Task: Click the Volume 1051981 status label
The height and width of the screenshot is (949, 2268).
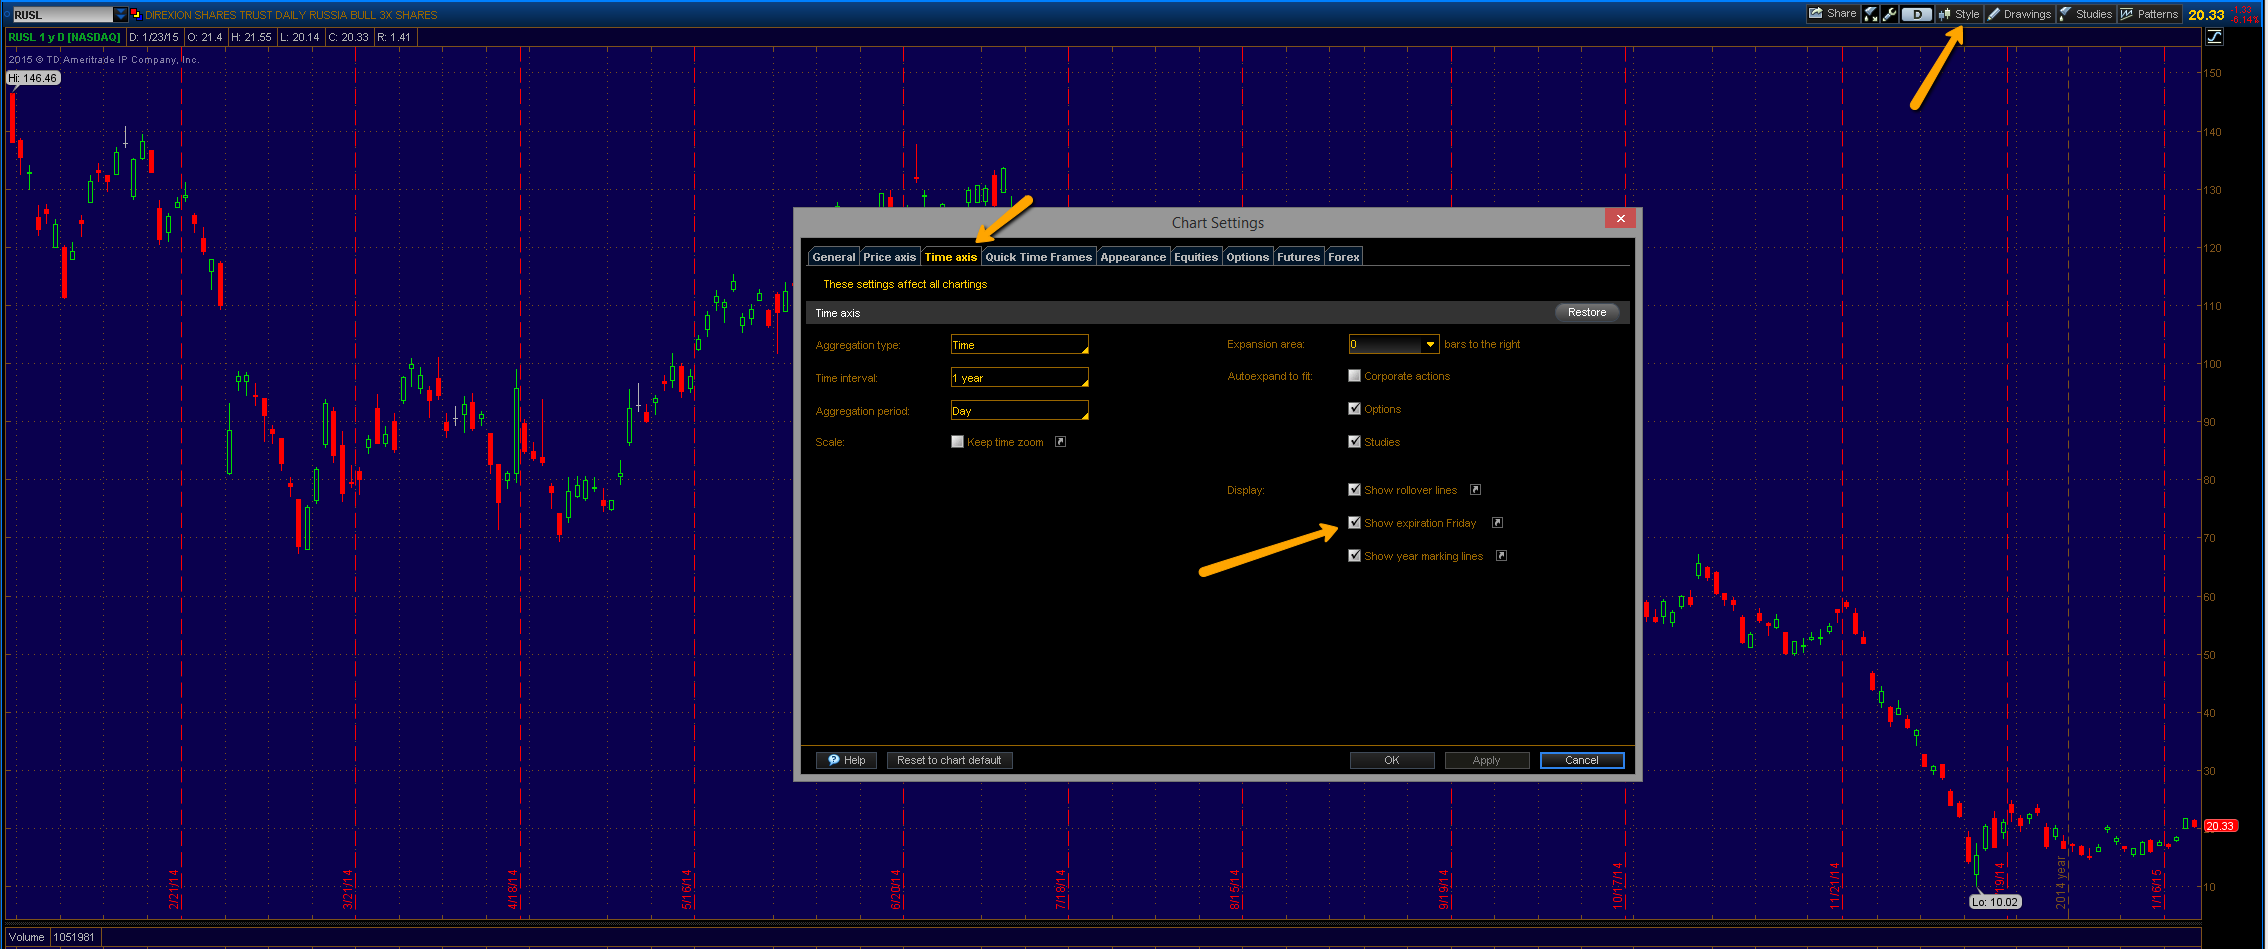Action: (52, 937)
